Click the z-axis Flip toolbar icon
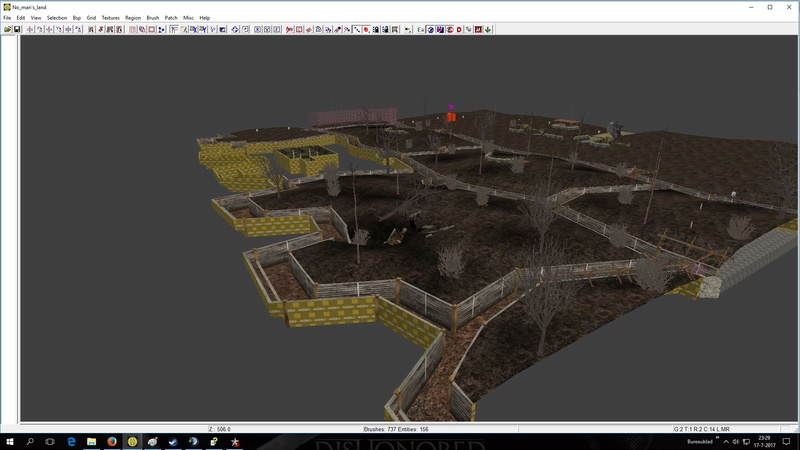The width and height of the screenshot is (800, 450). click(68, 29)
